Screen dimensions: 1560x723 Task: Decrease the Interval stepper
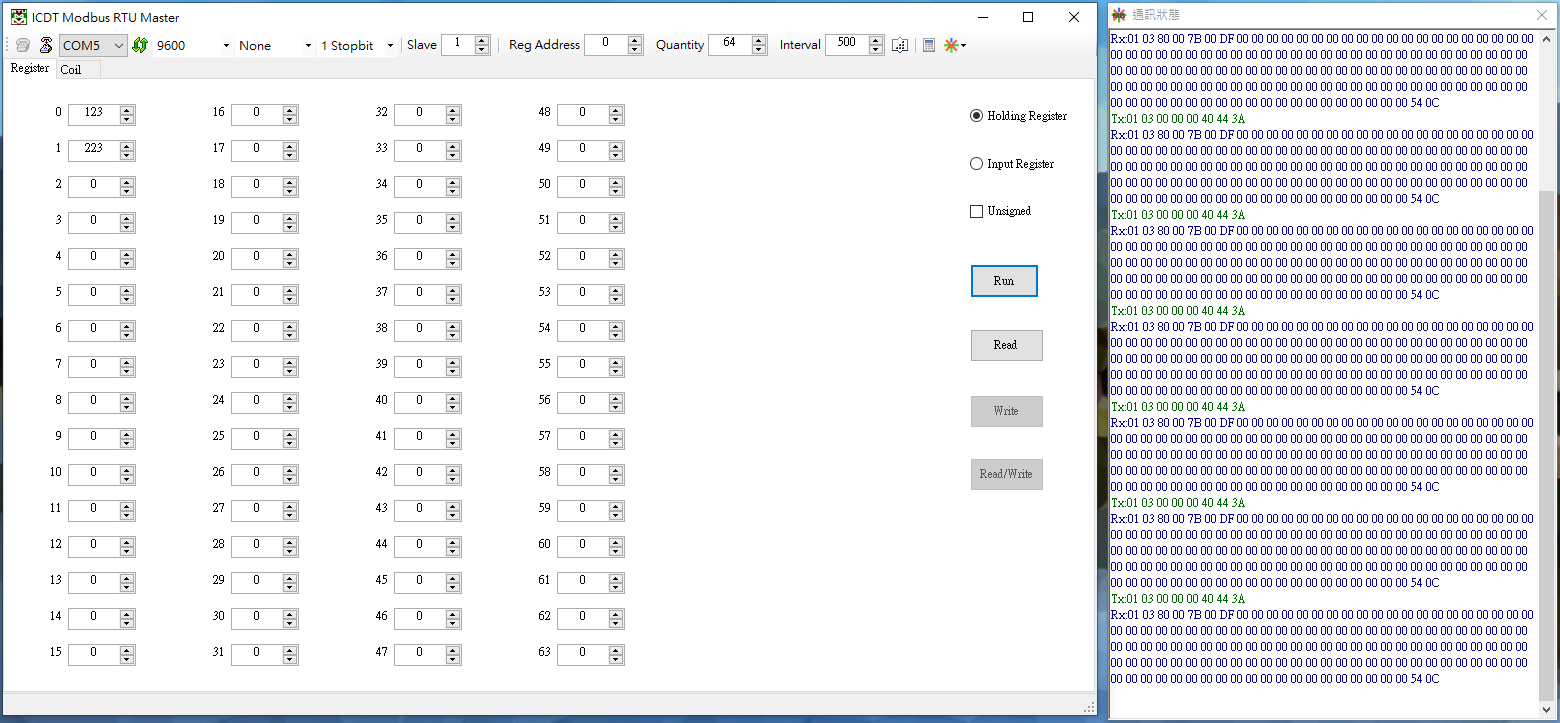[x=876, y=50]
